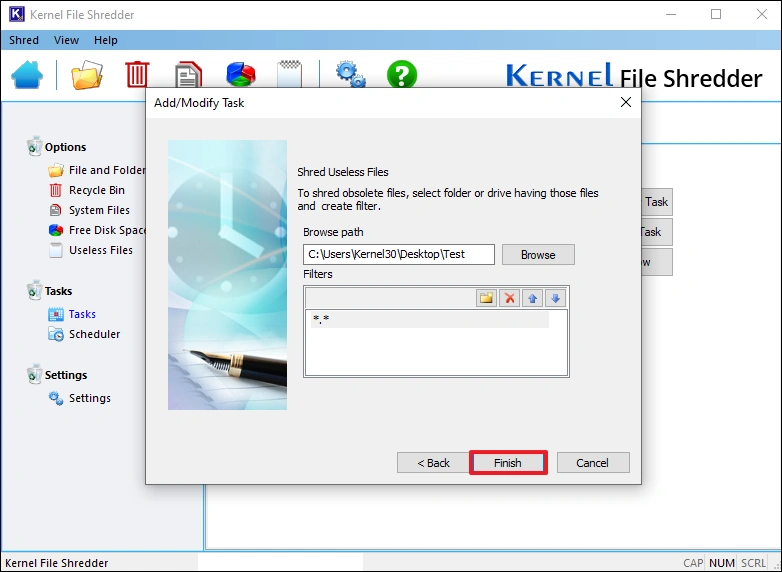Click the notepad toolbar icon
The image size is (782, 572).
pos(290,75)
